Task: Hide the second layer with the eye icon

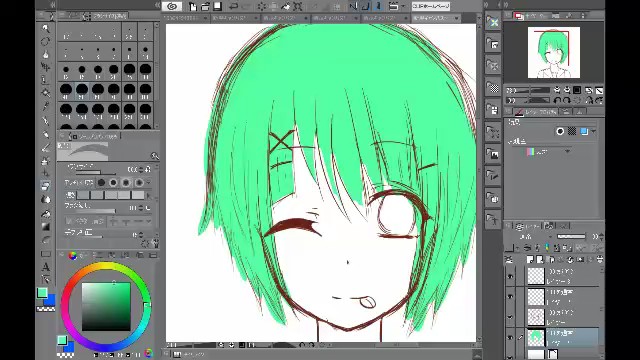Action: (510, 297)
